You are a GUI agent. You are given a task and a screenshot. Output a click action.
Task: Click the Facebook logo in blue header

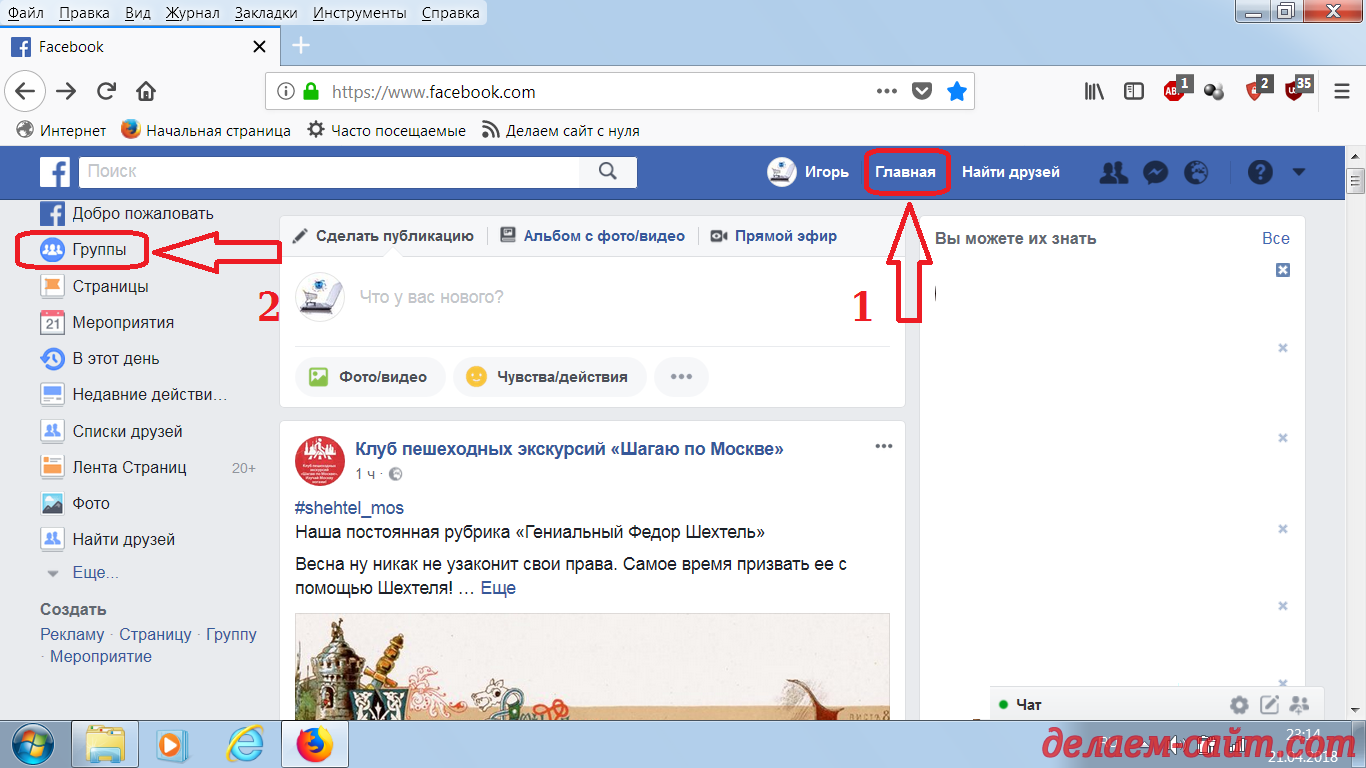click(x=55, y=172)
